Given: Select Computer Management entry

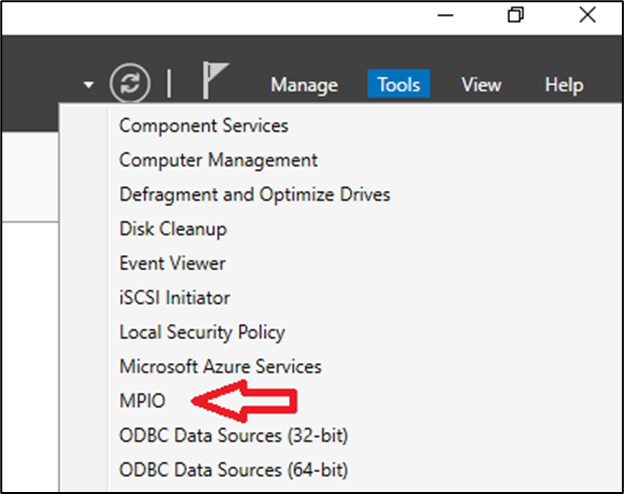Looking at the screenshot, I should (218, 160).
